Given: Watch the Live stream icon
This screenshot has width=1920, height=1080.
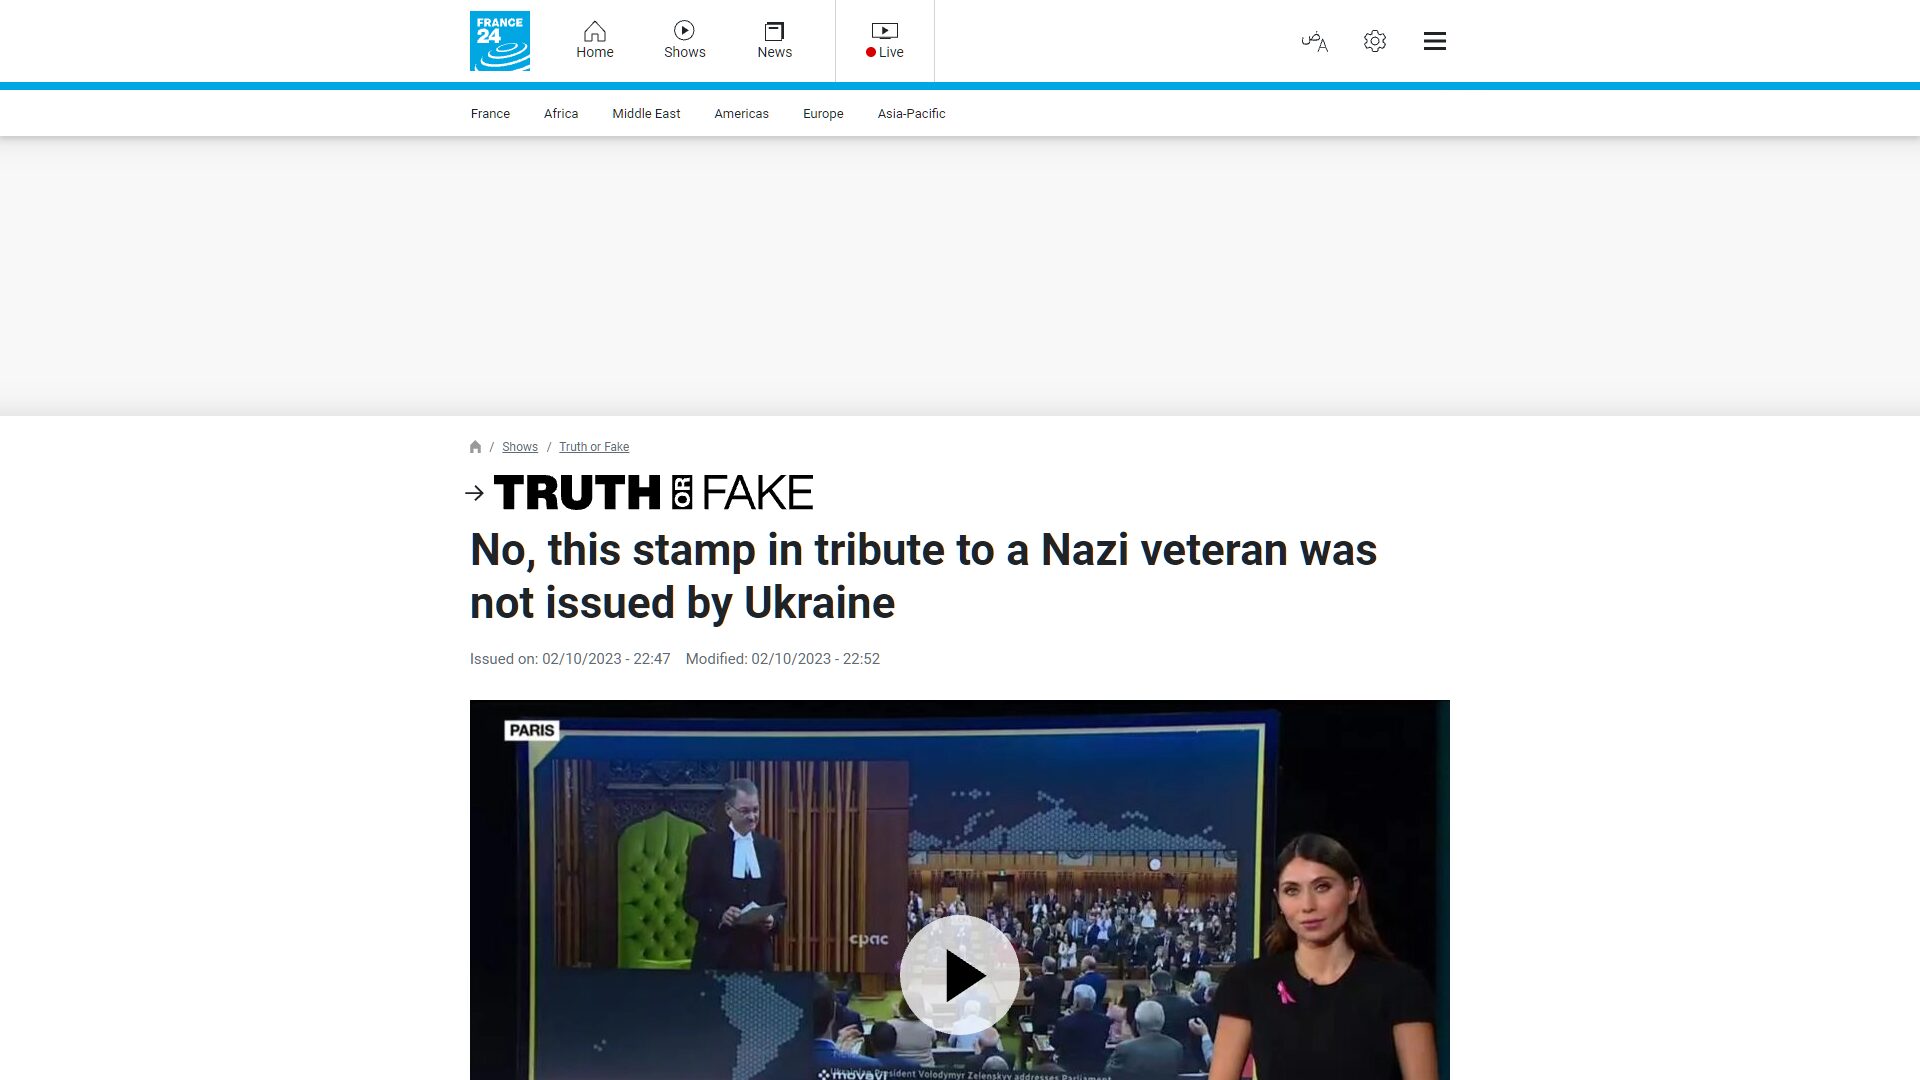Looking at the screenshot, I should (x=884, y=31).
